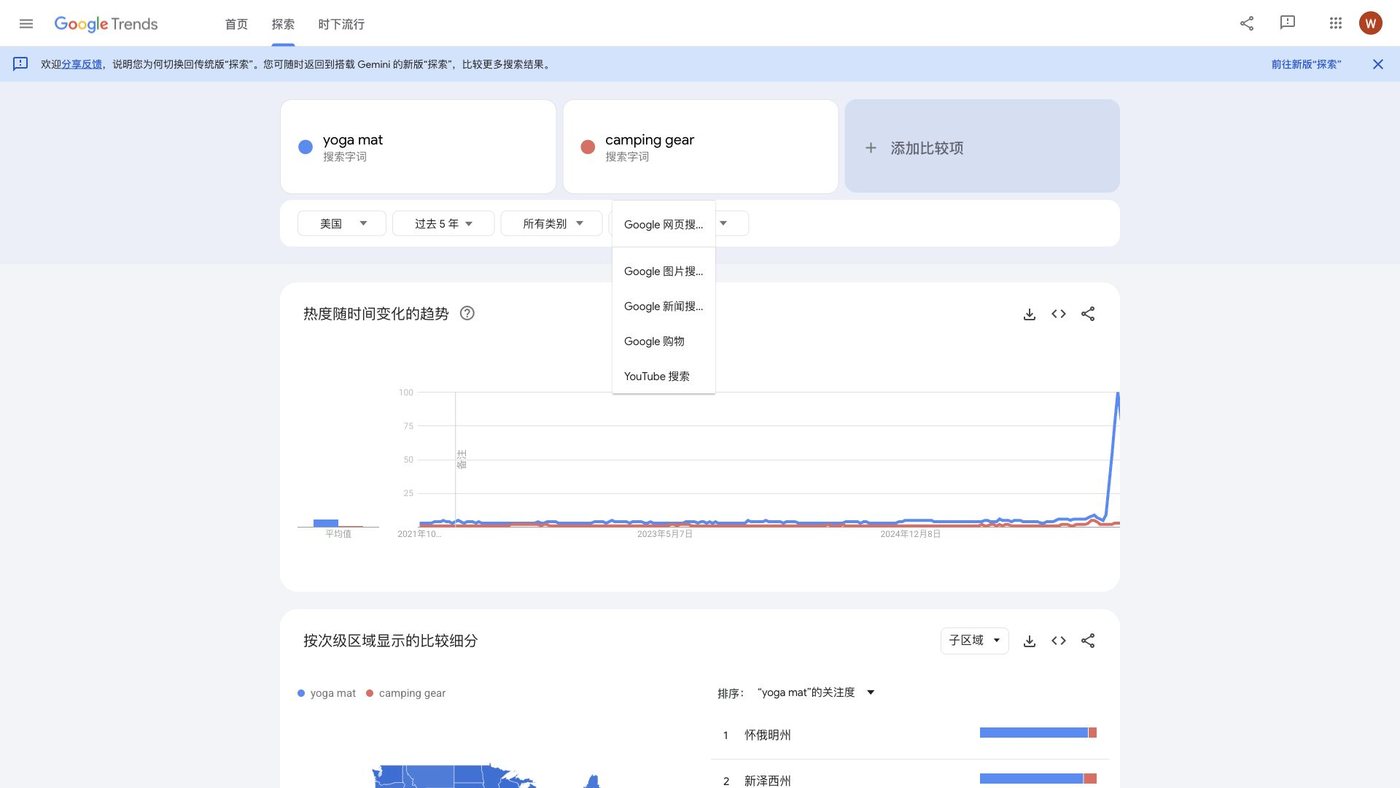Click the blue yoga mat color dot
Image resolution: width=1400 pixels, height=788 pixels.
point(306,147)
